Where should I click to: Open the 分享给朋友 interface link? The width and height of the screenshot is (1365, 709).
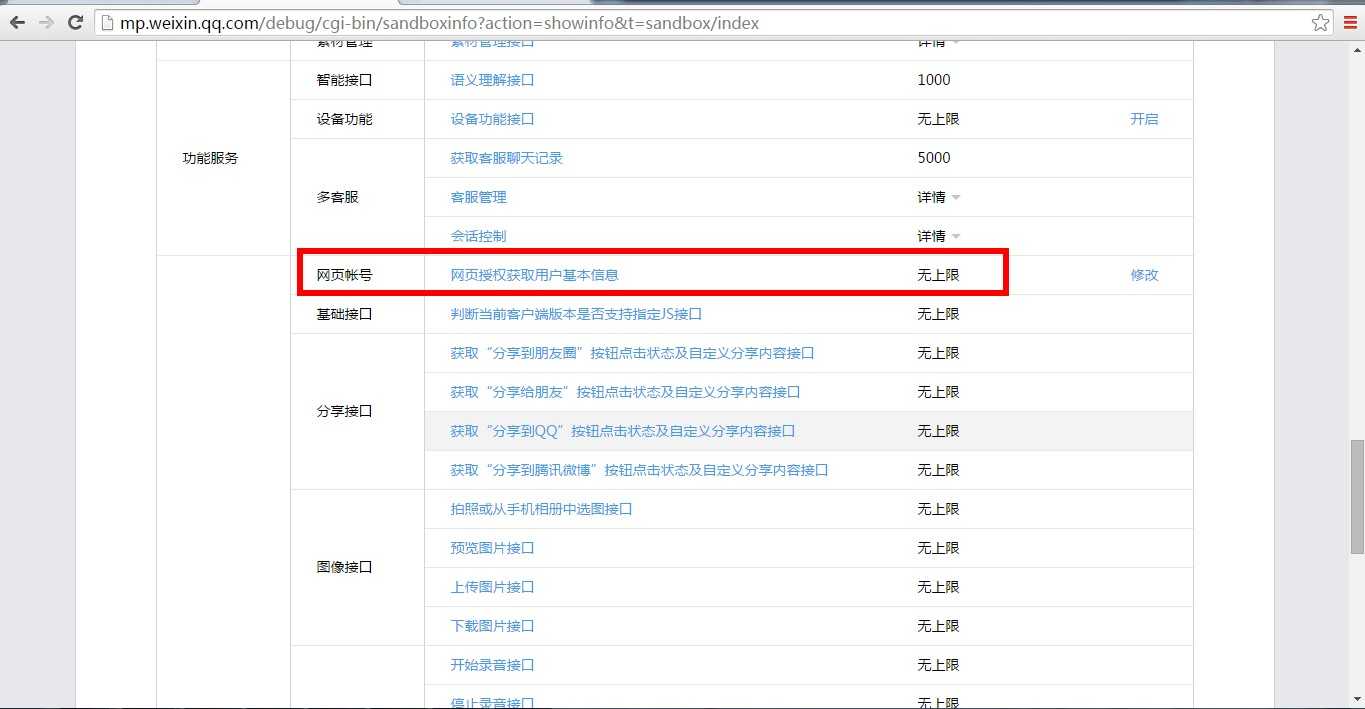[625, 392]
